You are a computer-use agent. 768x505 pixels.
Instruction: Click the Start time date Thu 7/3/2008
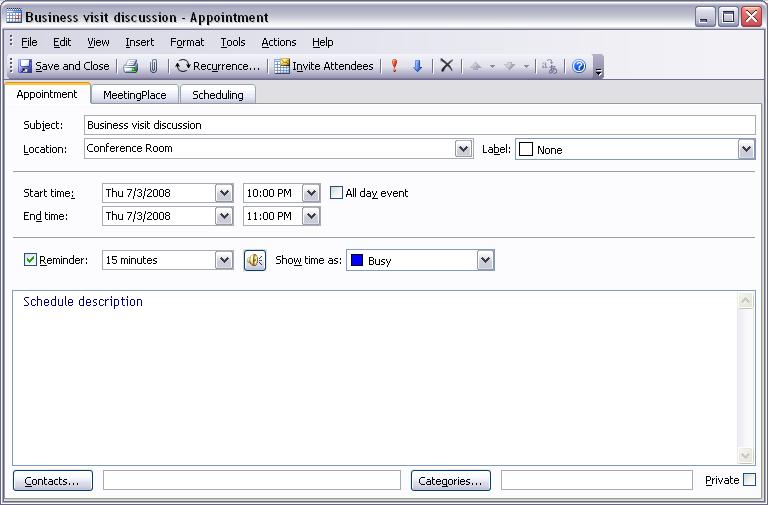point(159,192)
